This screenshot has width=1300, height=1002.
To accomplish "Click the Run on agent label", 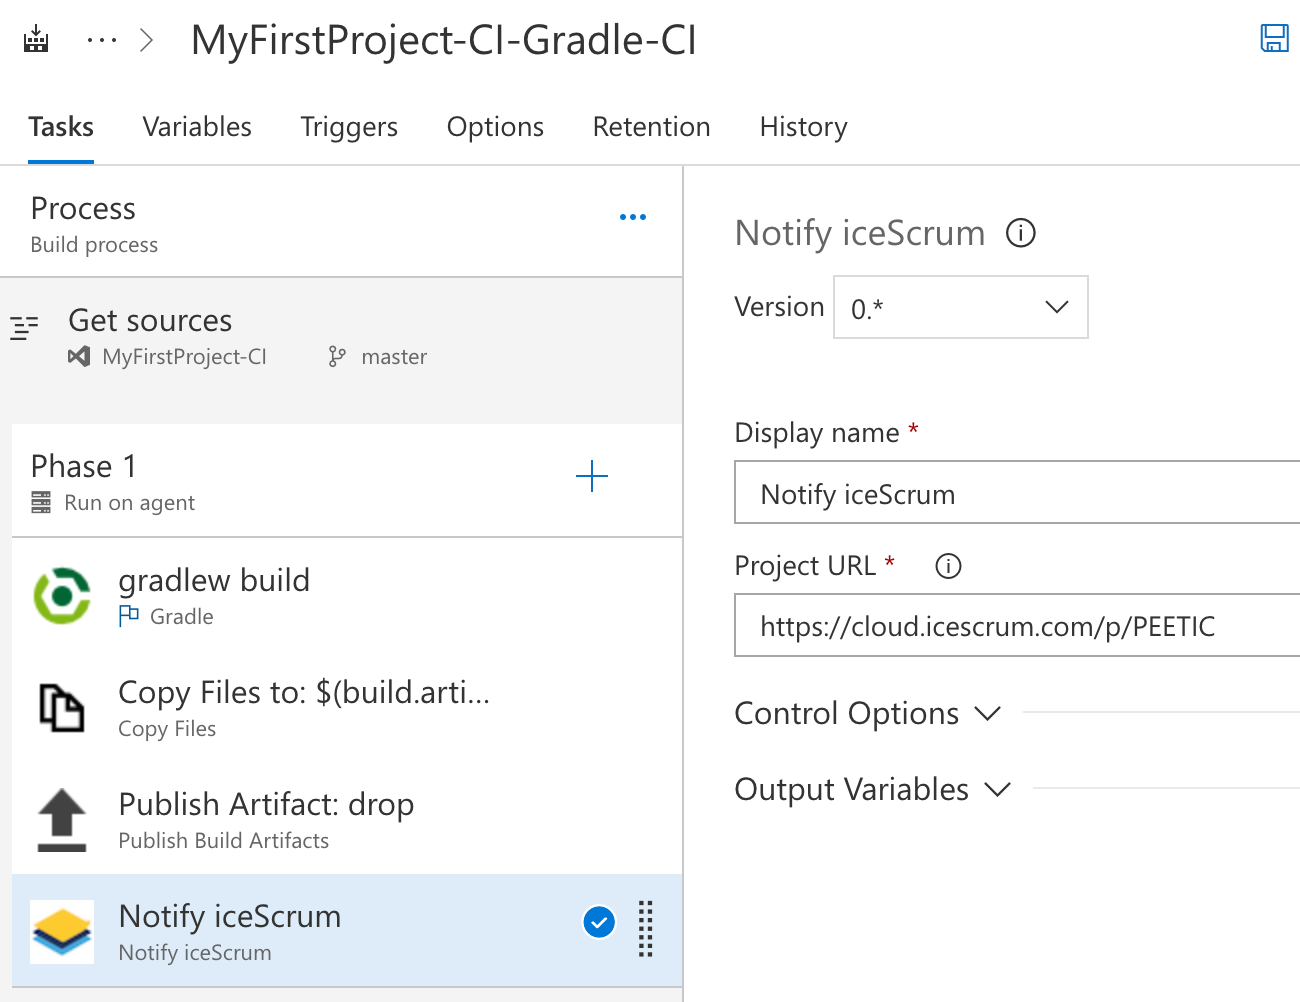I will pos(130,503).
